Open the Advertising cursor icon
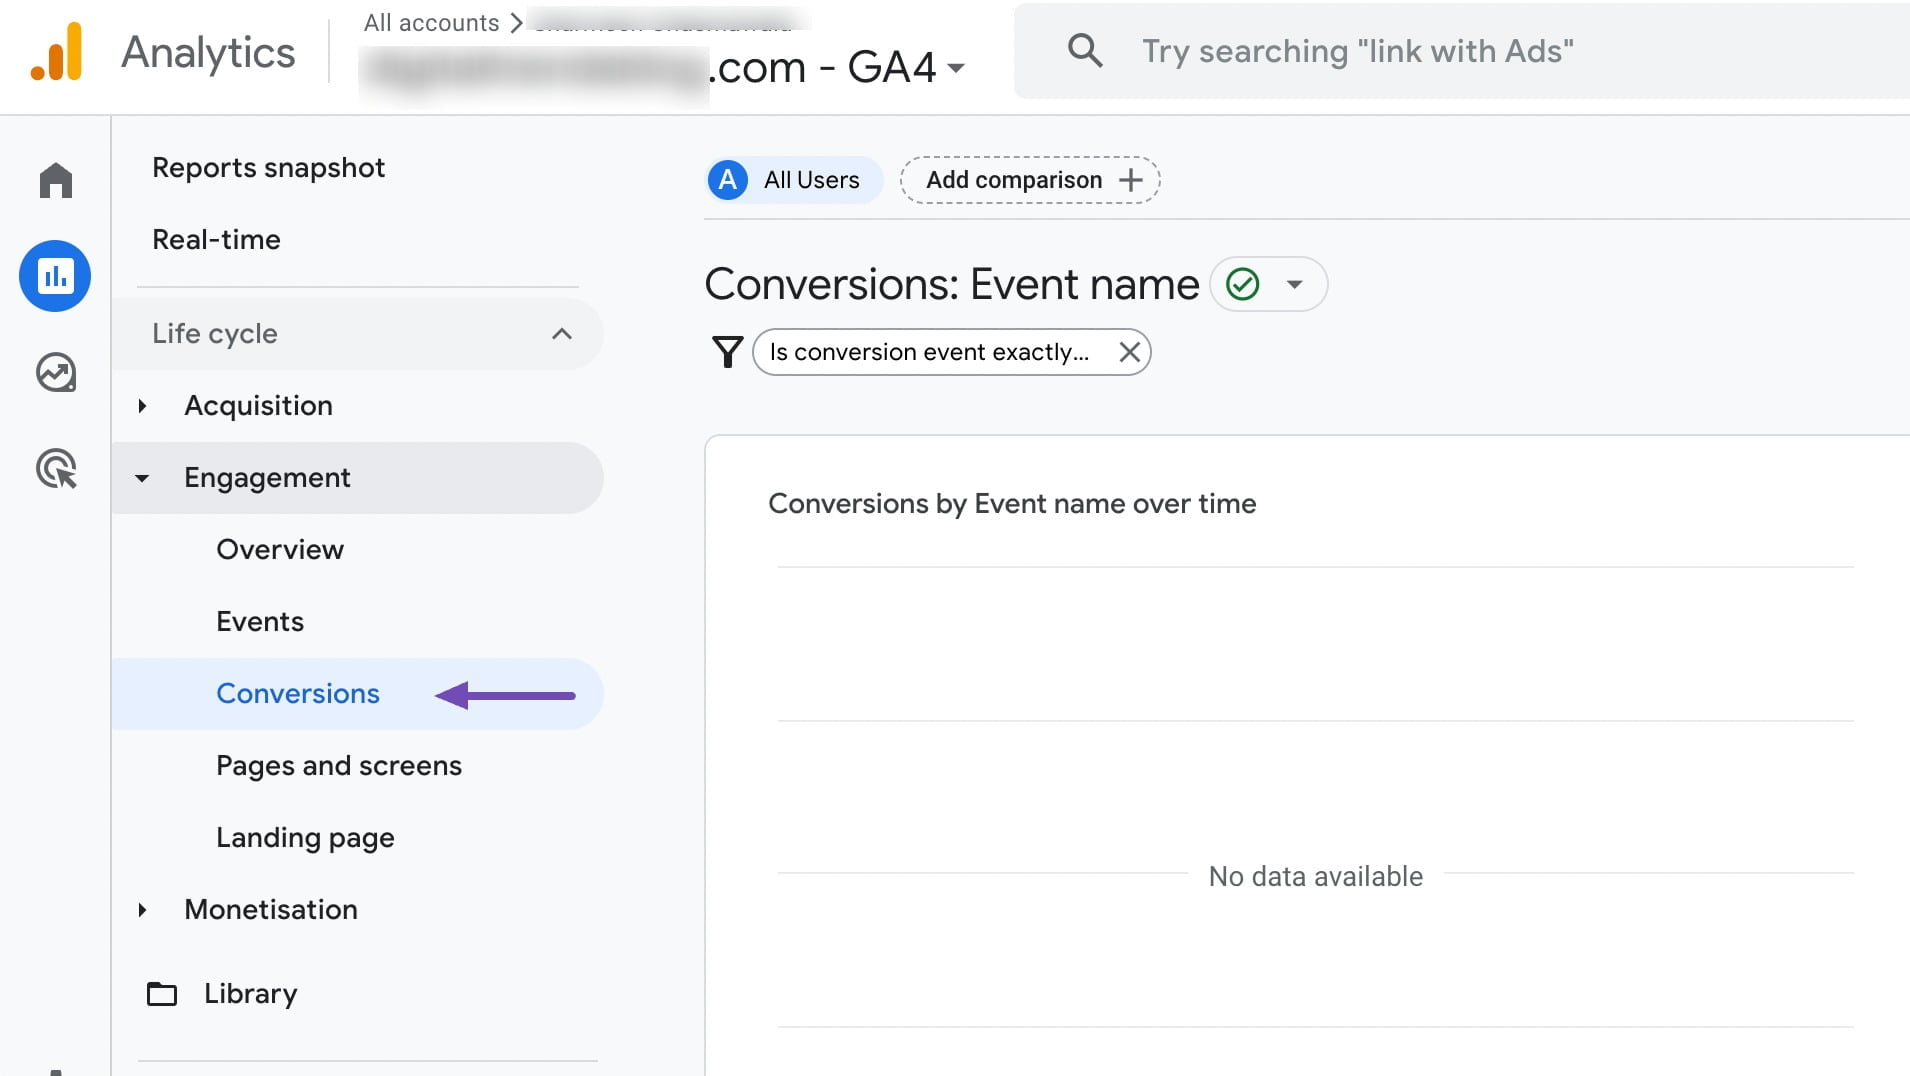 click(x=56, y=469)
